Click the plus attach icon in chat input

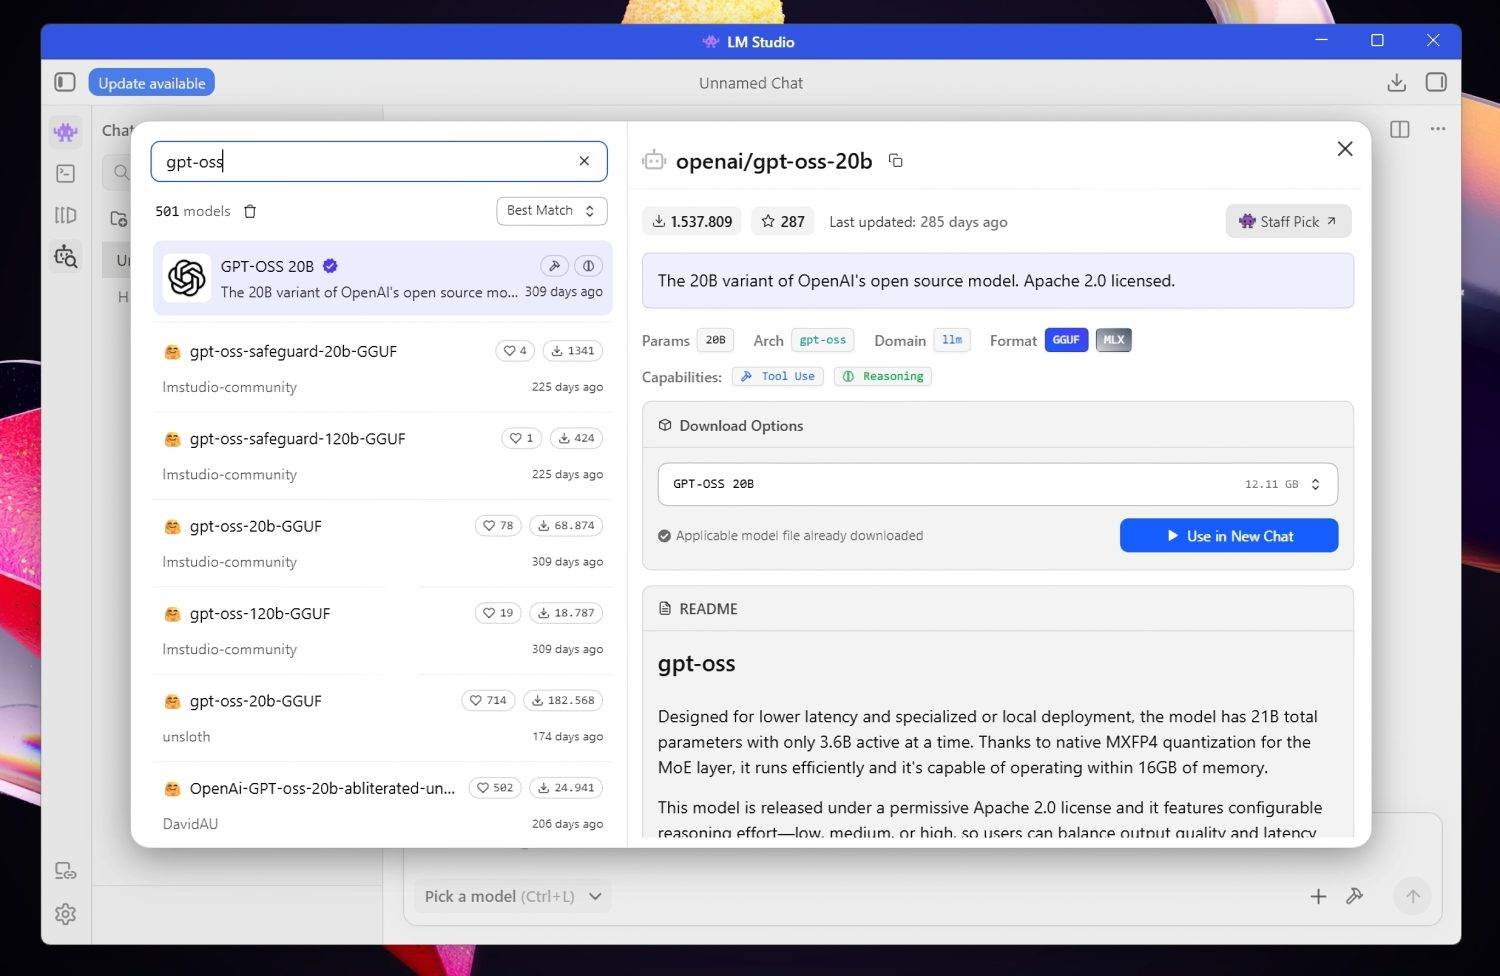1318,896
